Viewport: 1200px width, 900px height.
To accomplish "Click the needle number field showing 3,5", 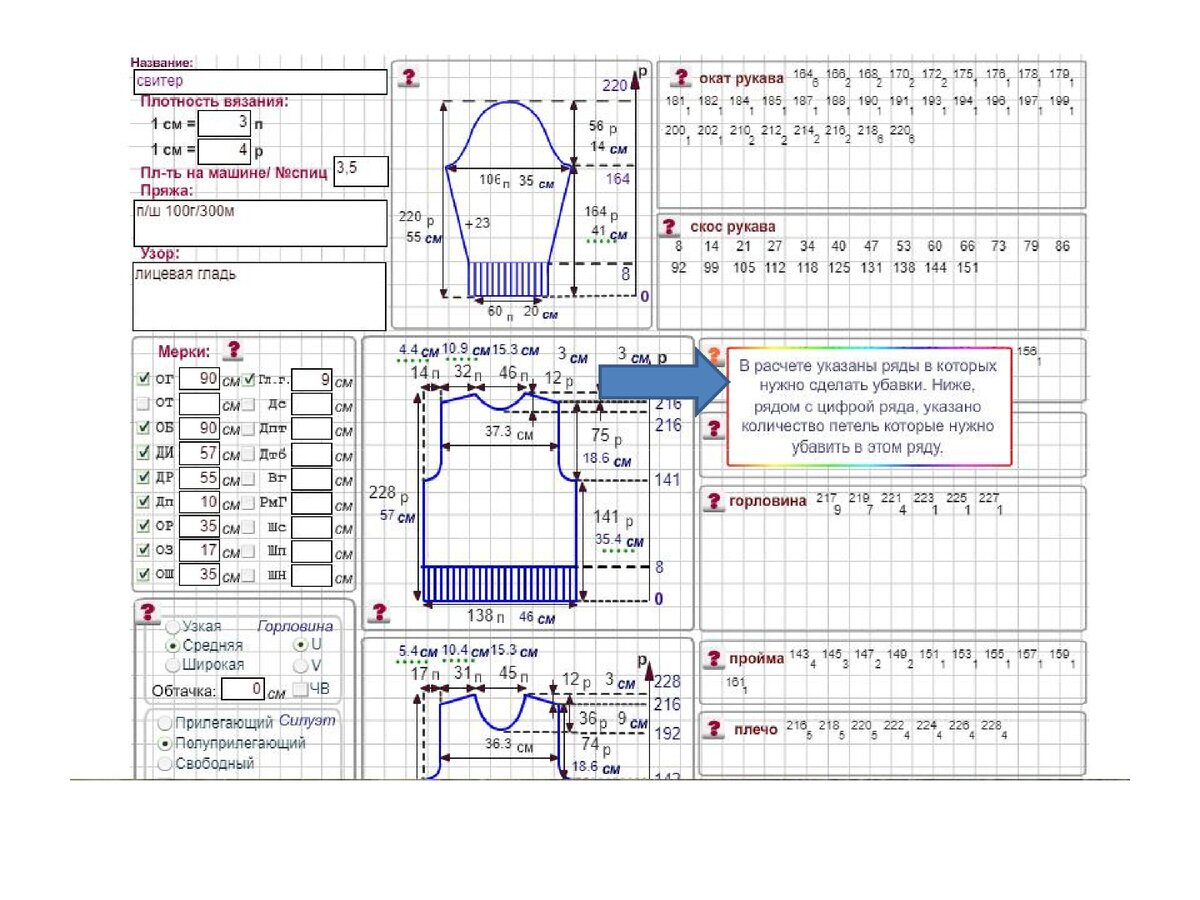I will (361, 170).
